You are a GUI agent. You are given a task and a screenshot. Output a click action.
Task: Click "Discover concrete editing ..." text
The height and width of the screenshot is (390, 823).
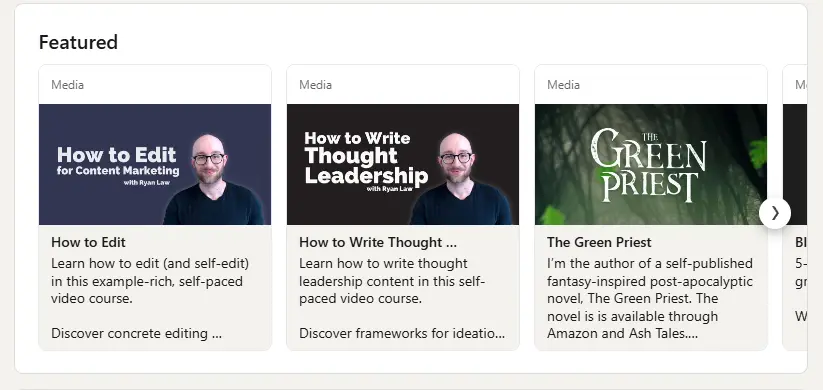coord(136,333)
